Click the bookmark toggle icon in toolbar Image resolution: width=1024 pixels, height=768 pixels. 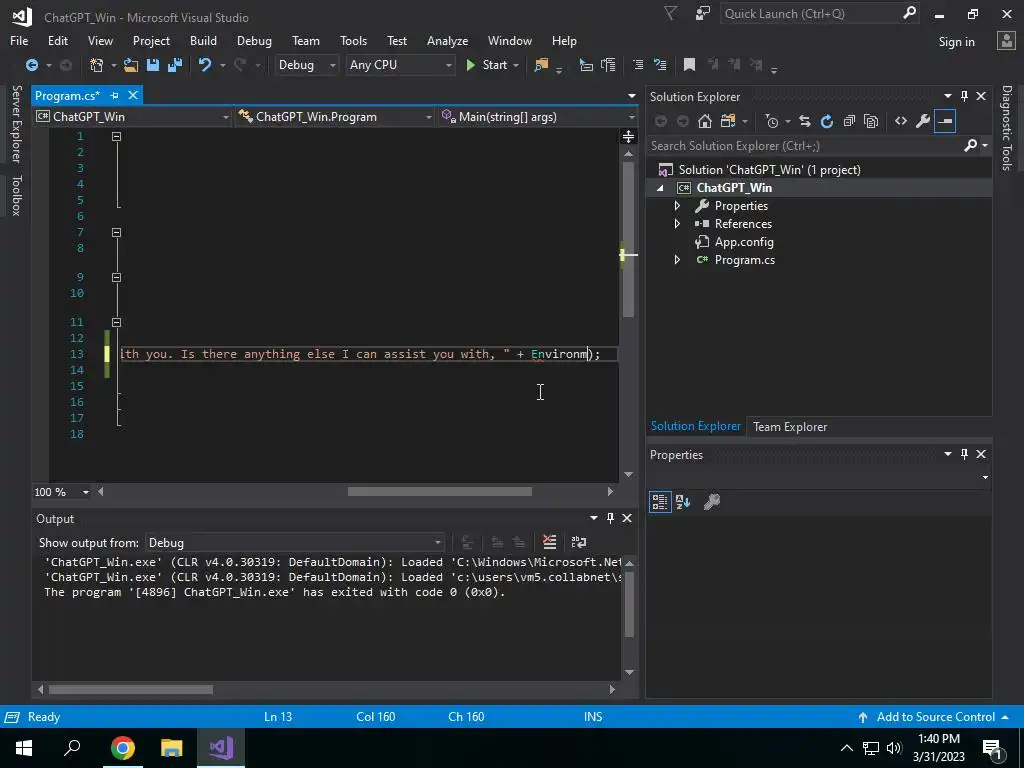[689, 65]
